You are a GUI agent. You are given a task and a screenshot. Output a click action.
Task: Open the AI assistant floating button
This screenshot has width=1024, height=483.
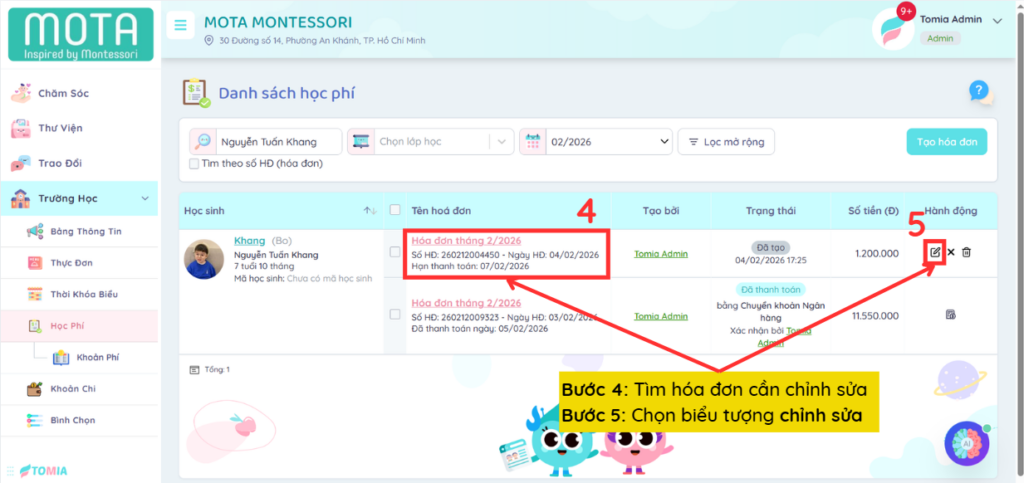pyautogui.click(x=966, y=443)
